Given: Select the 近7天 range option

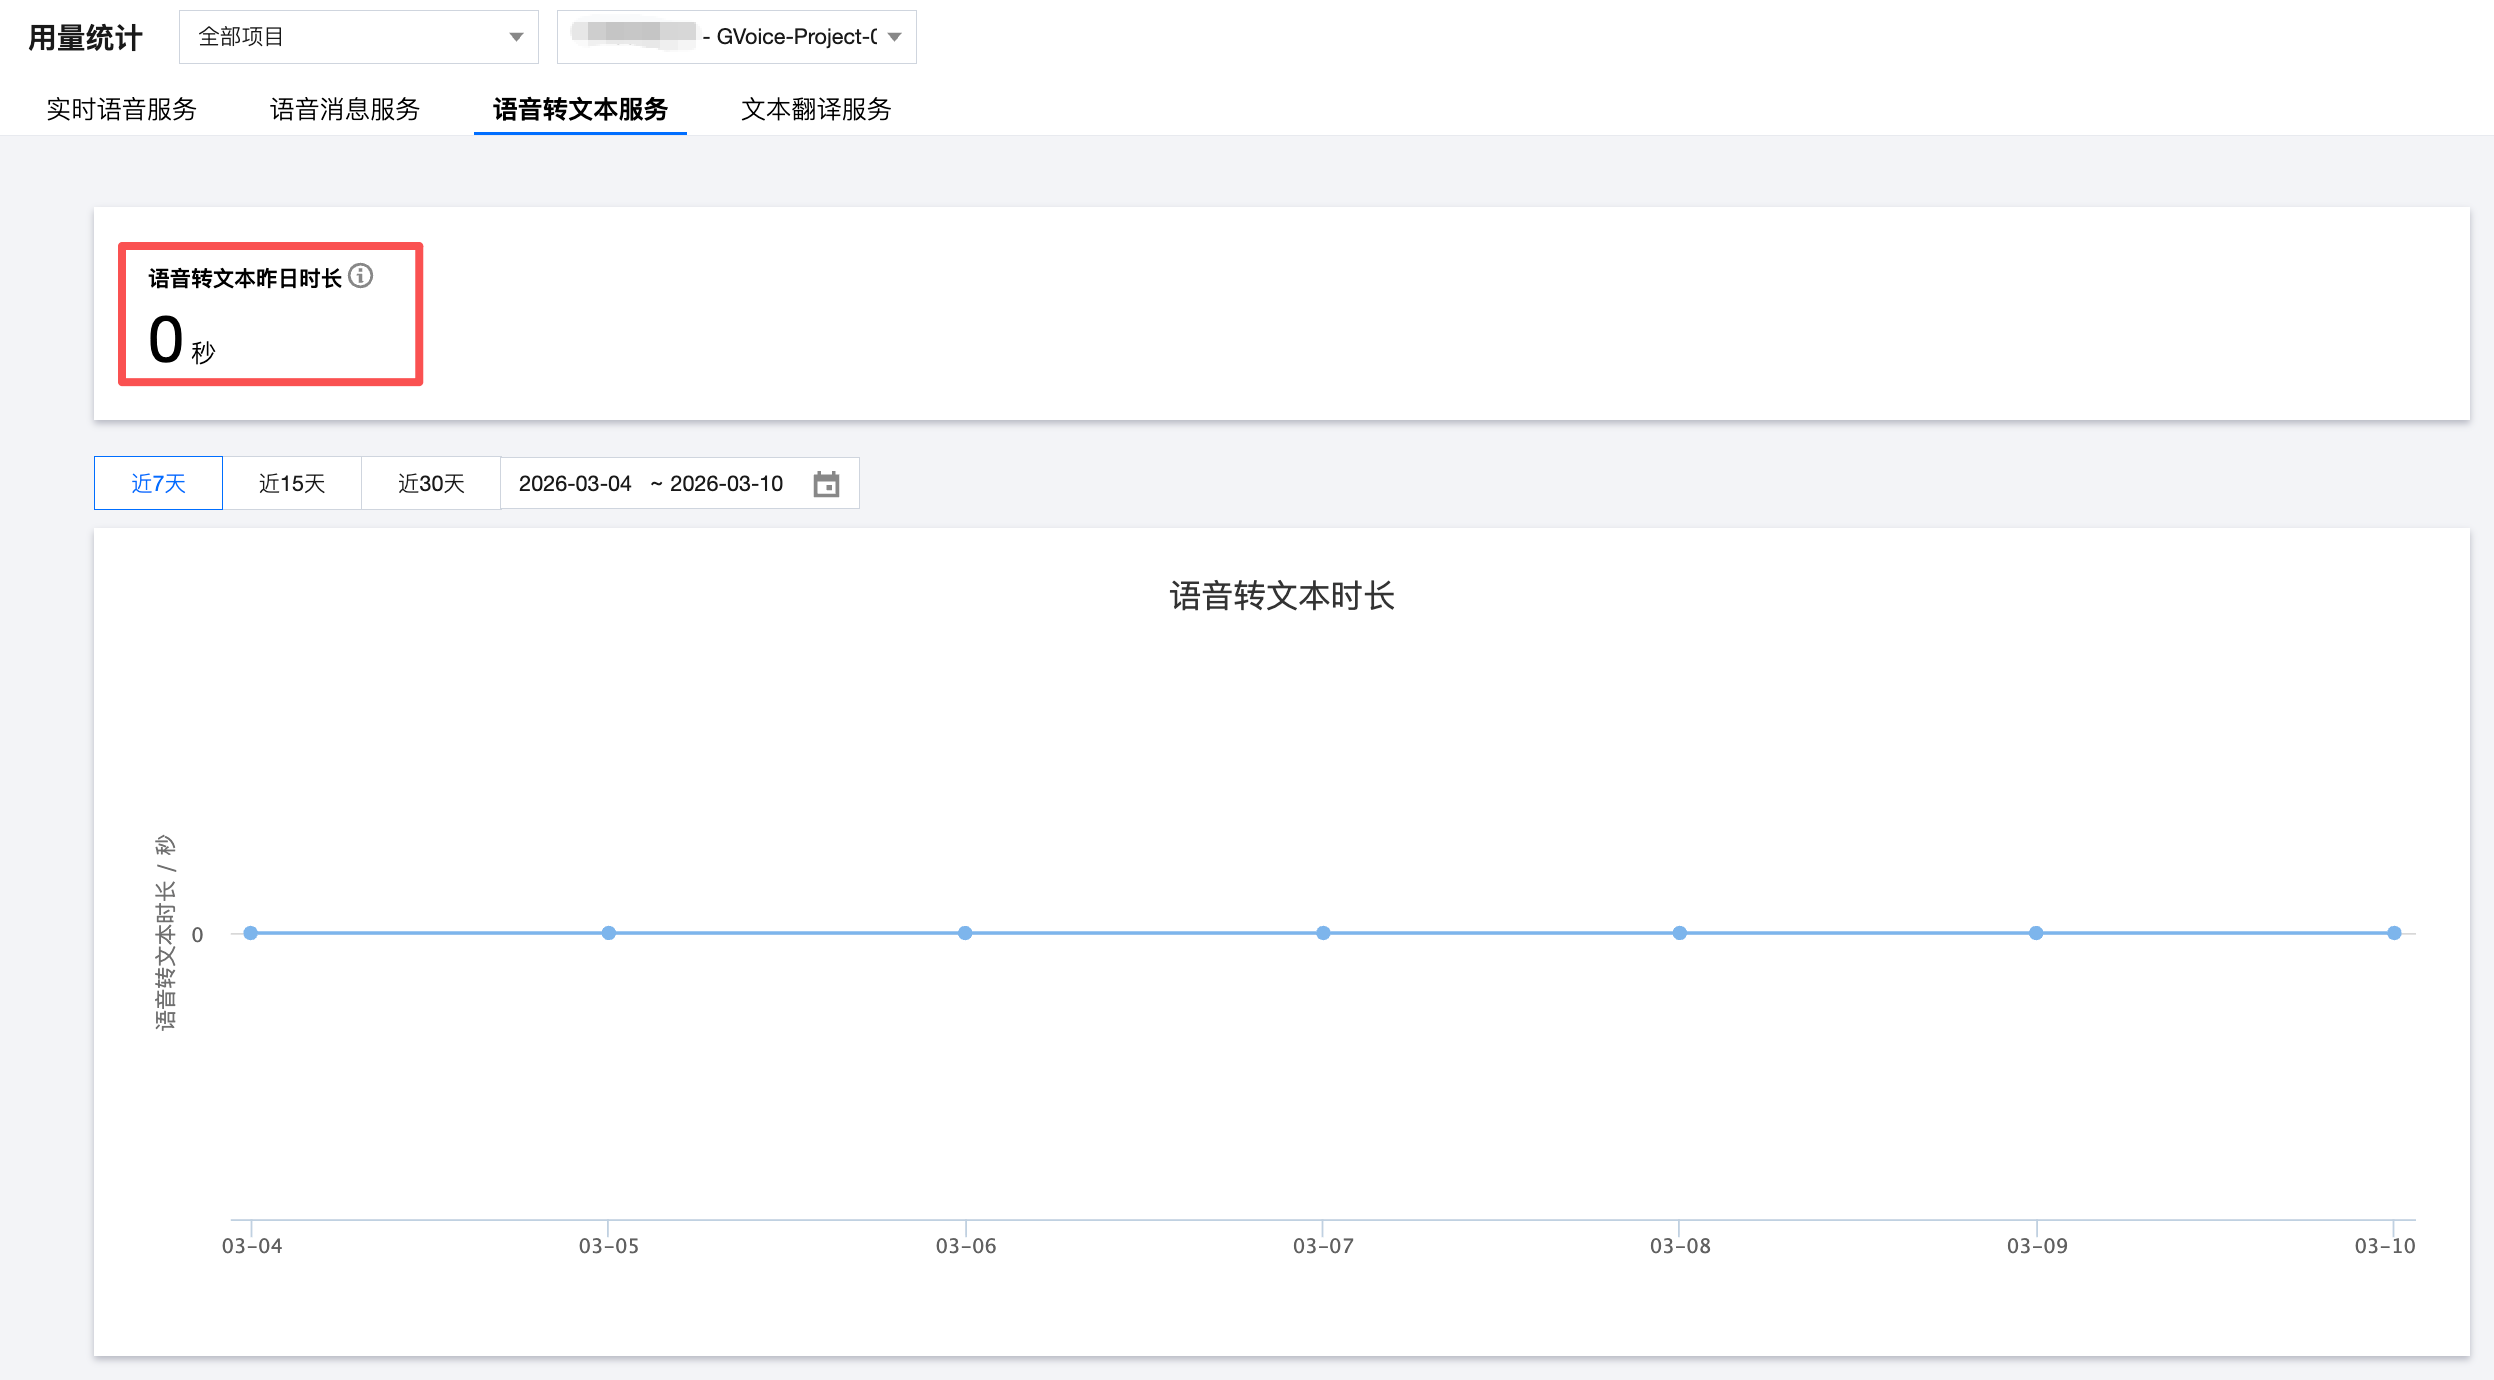Looking at the screenshot, I should (158, 484).
